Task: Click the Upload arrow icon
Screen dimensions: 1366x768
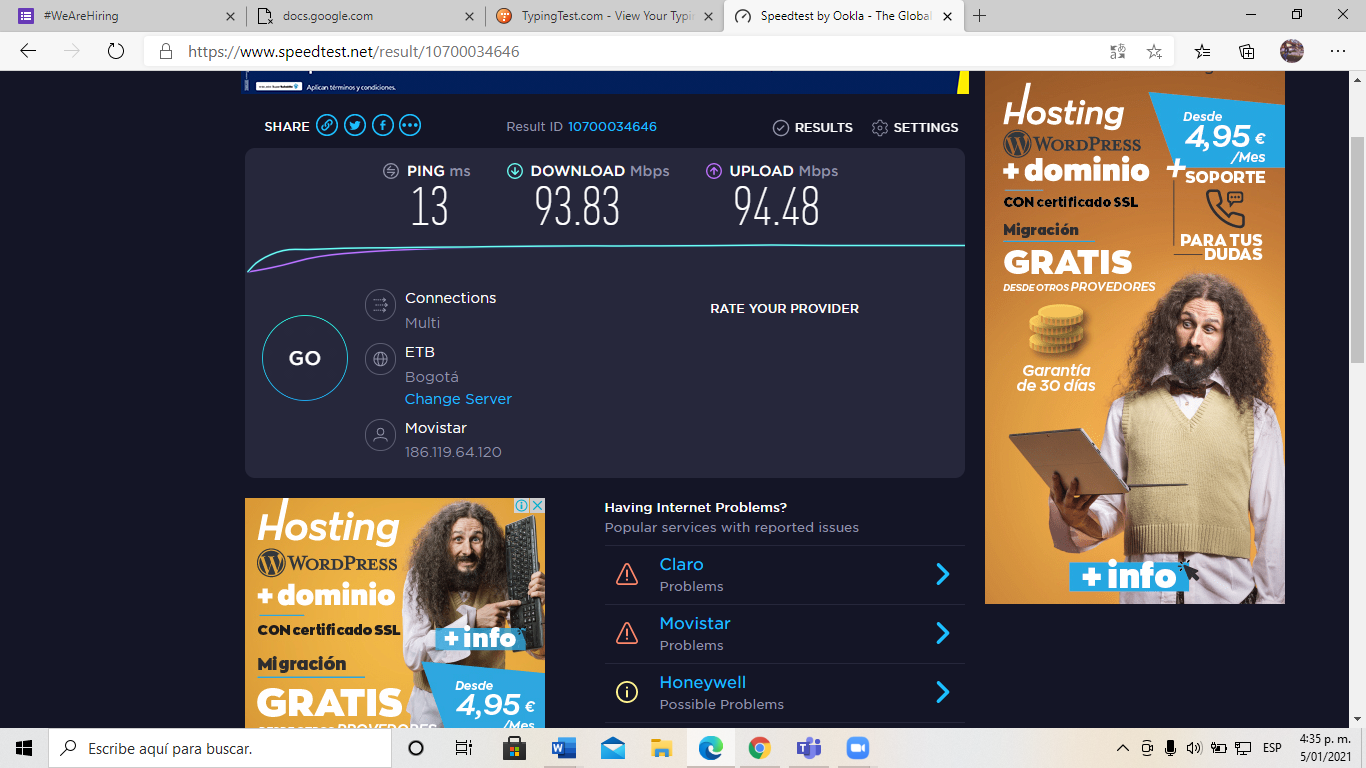Action: click(x=714, y=171)
